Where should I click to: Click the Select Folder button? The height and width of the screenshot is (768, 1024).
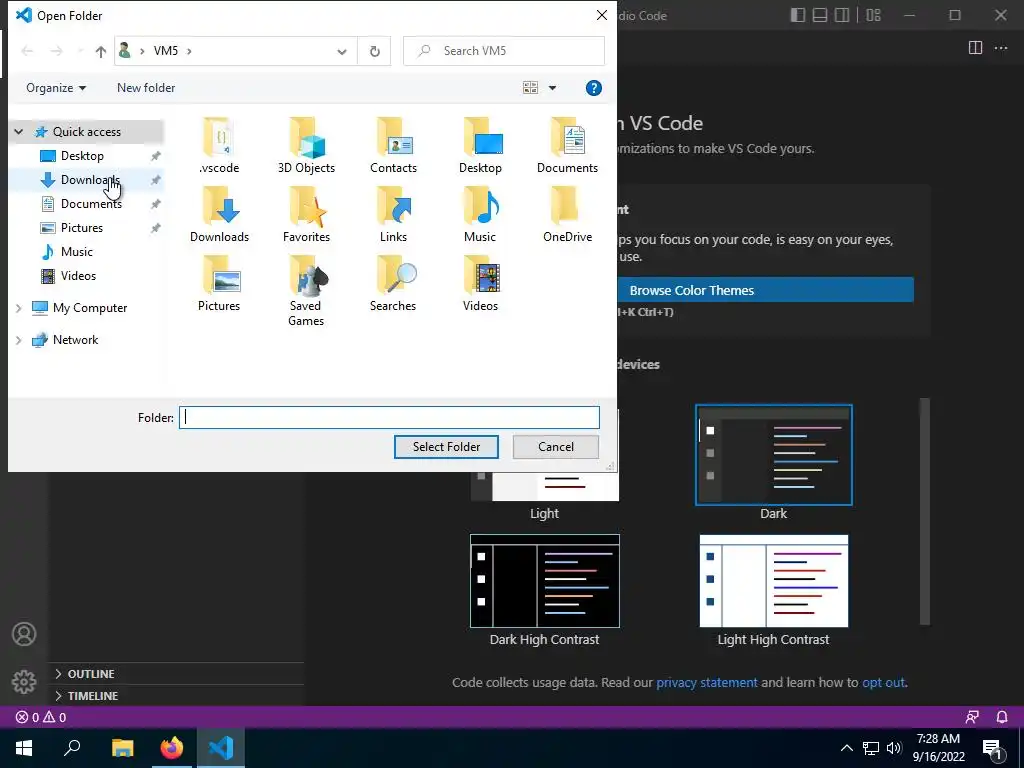click(446, 447)
